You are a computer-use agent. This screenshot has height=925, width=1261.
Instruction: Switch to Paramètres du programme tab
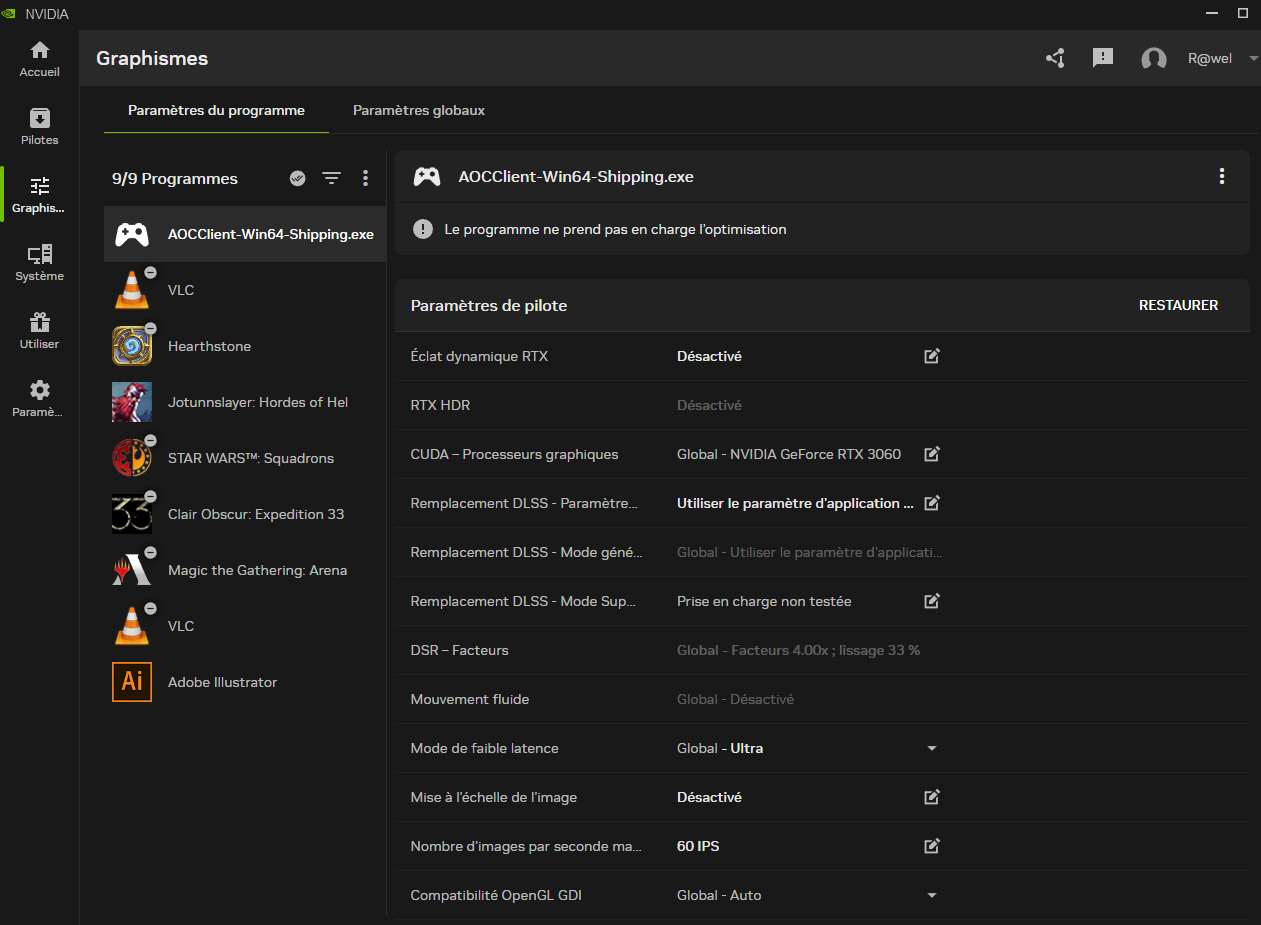pos(216,110)
